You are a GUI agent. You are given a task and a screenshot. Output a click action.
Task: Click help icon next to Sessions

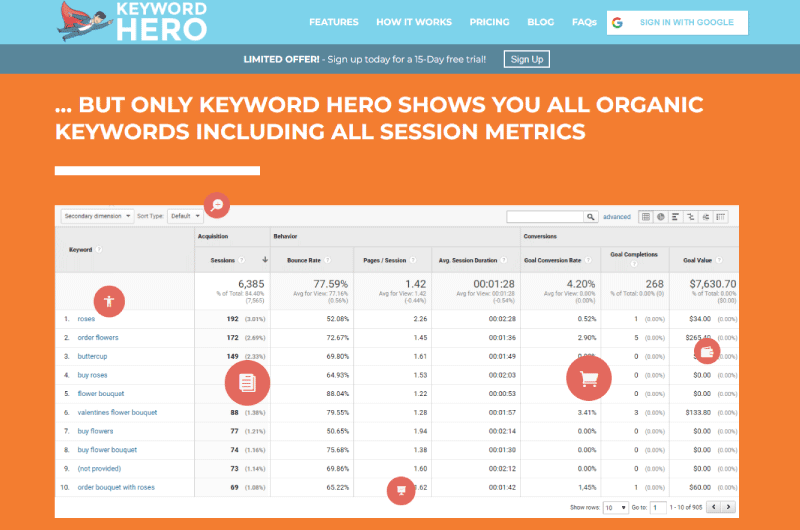point(242,260)
